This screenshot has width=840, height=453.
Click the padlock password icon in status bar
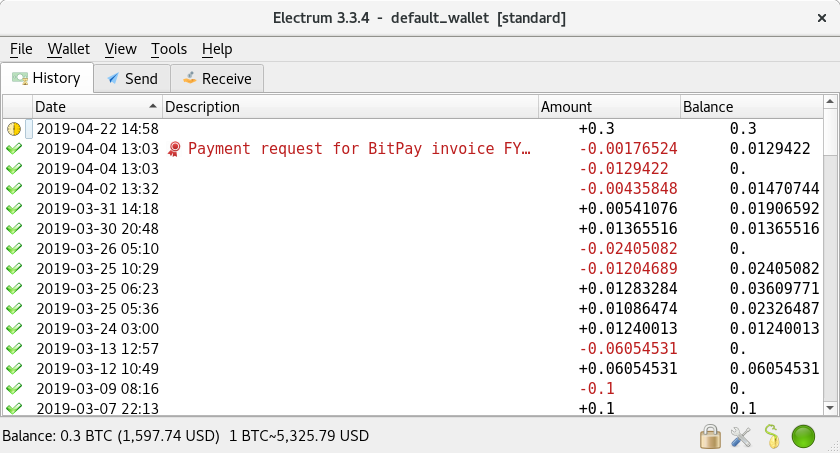[710, 436]
